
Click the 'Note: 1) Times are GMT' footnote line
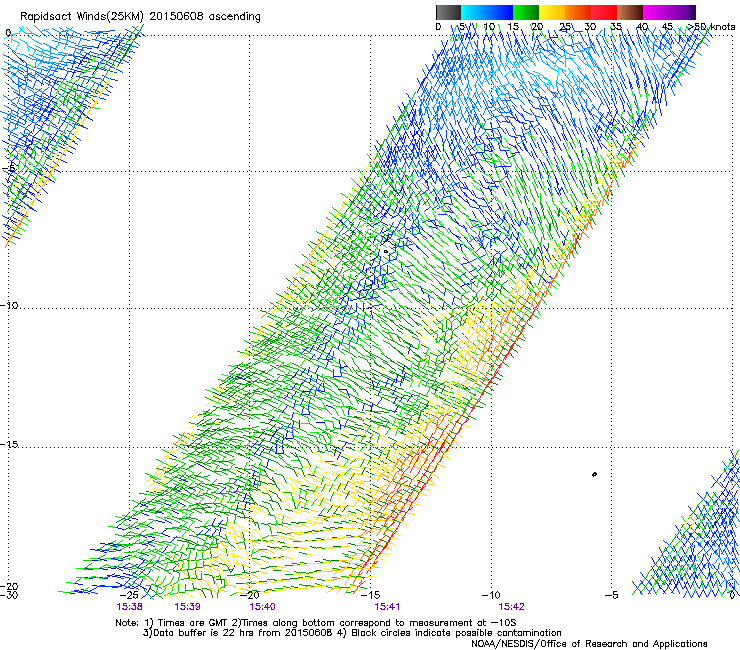coord(316,623)
